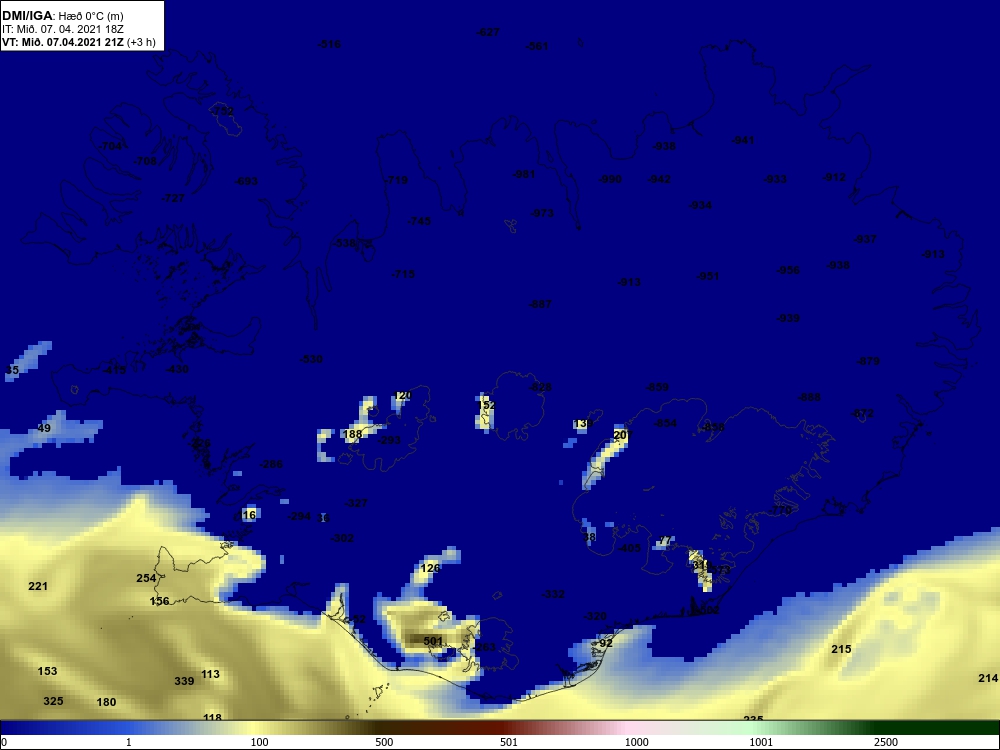Click the map value -859
This screenshot has width=1000, height=750.
[657, 387]
